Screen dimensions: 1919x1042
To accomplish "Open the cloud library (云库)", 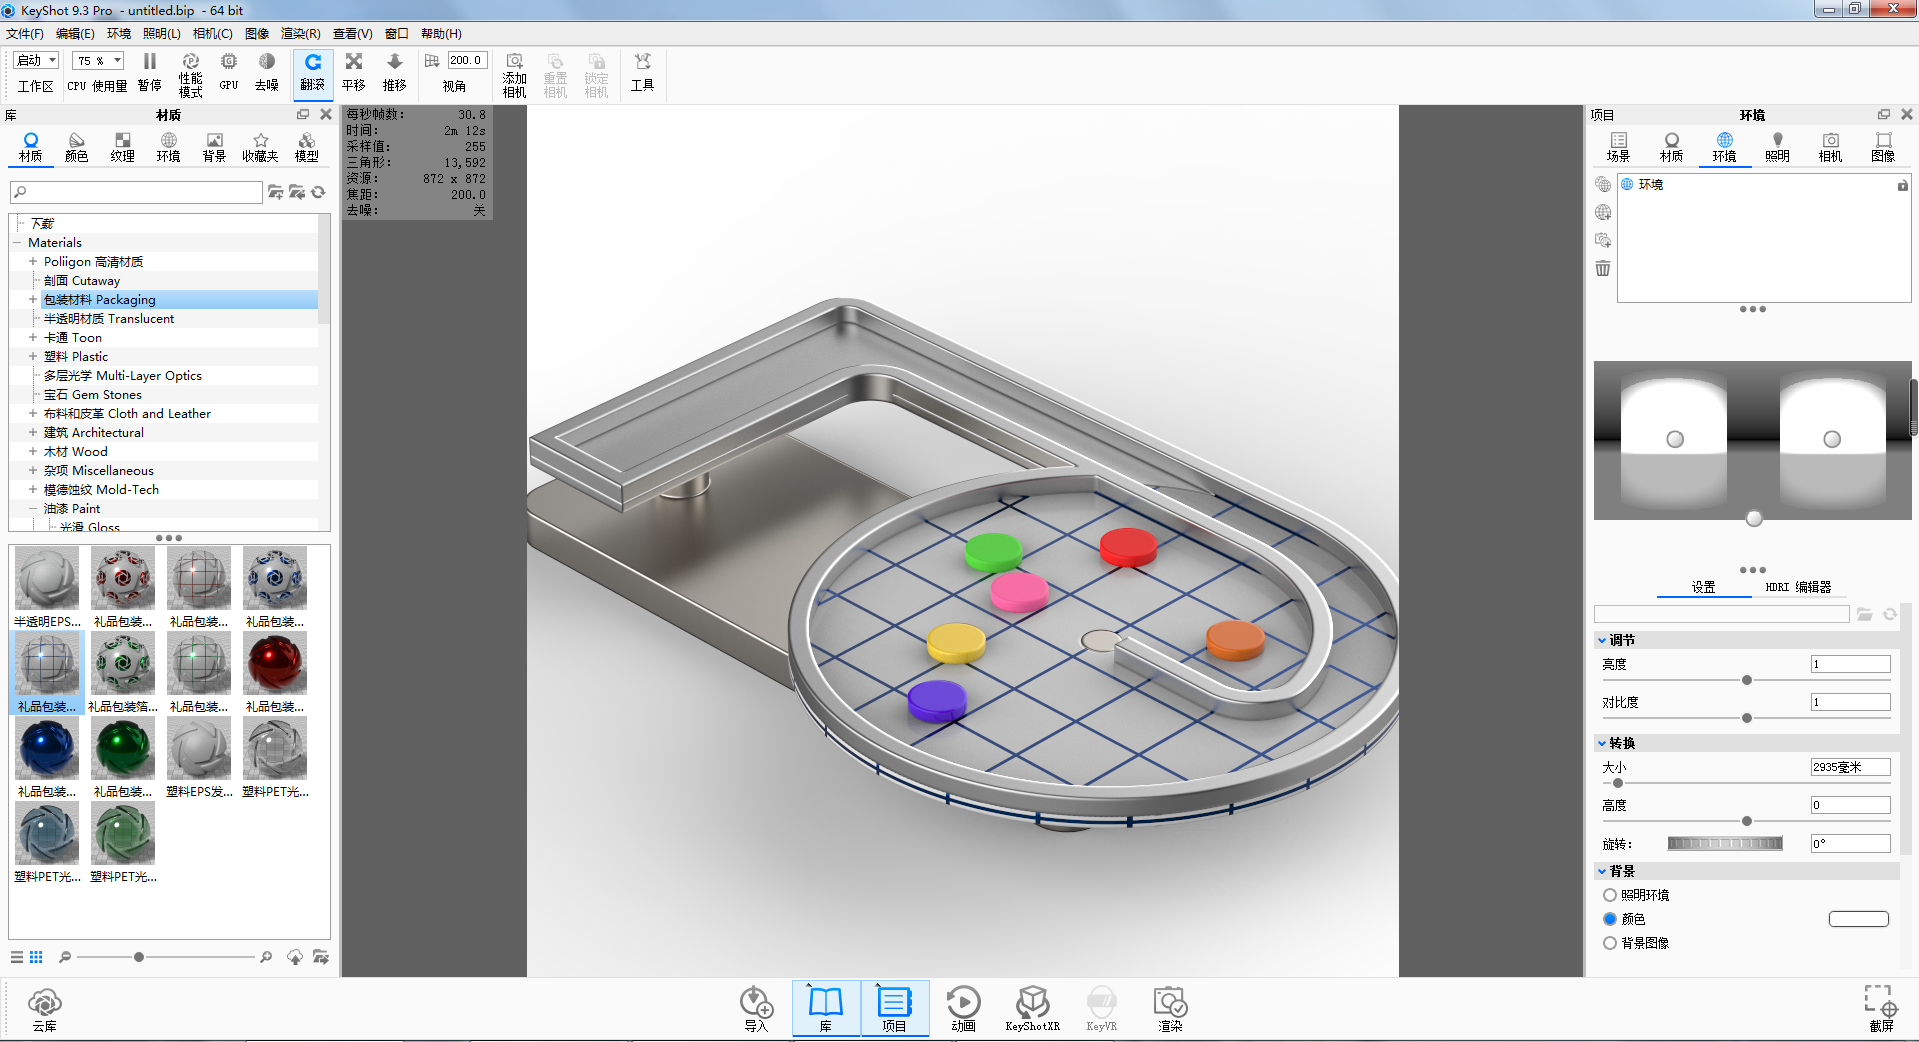I will pyautogui.click(x=45, y=1009).
